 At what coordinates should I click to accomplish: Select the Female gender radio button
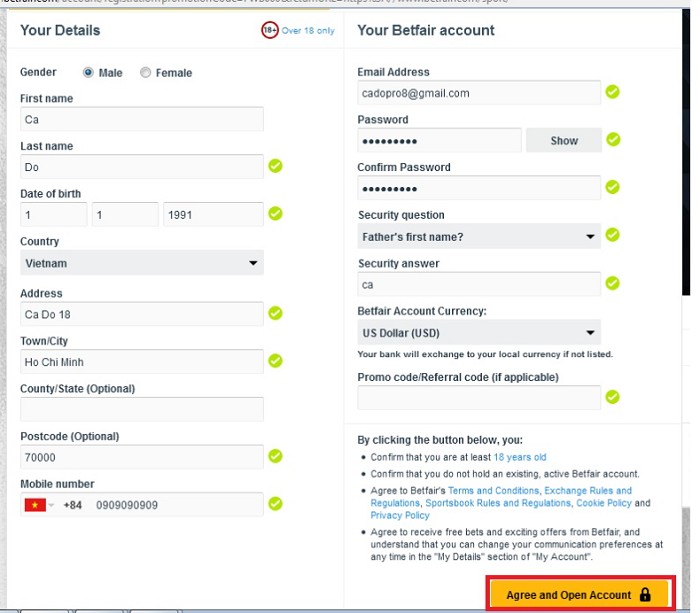click(146, 73)
